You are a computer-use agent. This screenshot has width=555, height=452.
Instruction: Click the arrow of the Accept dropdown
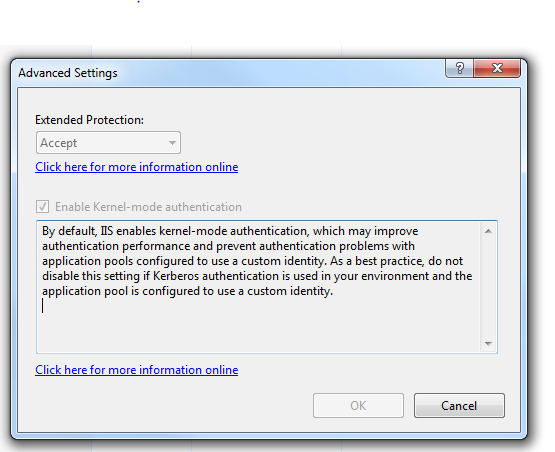[x=172, y=143]
